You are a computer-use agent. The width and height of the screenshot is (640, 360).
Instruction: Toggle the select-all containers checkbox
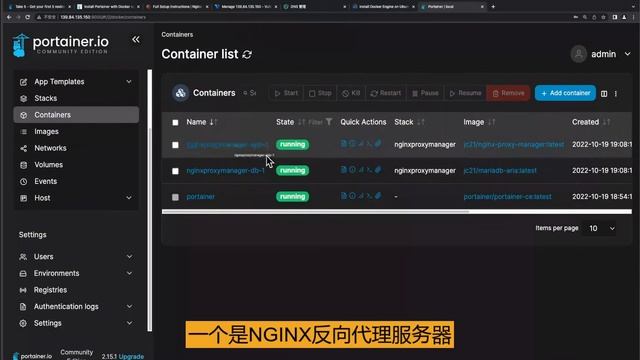pyautogui.click(x=175, y=122)
